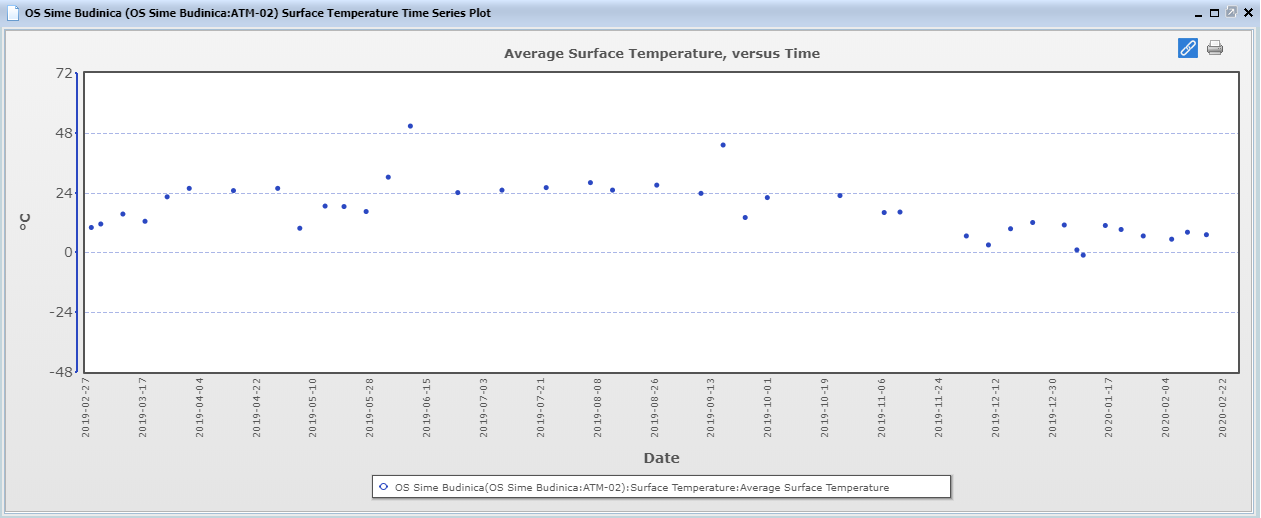Screen dimensions: 1261x518
Task: Click the legend series circle marker
Action: point(384,487)
